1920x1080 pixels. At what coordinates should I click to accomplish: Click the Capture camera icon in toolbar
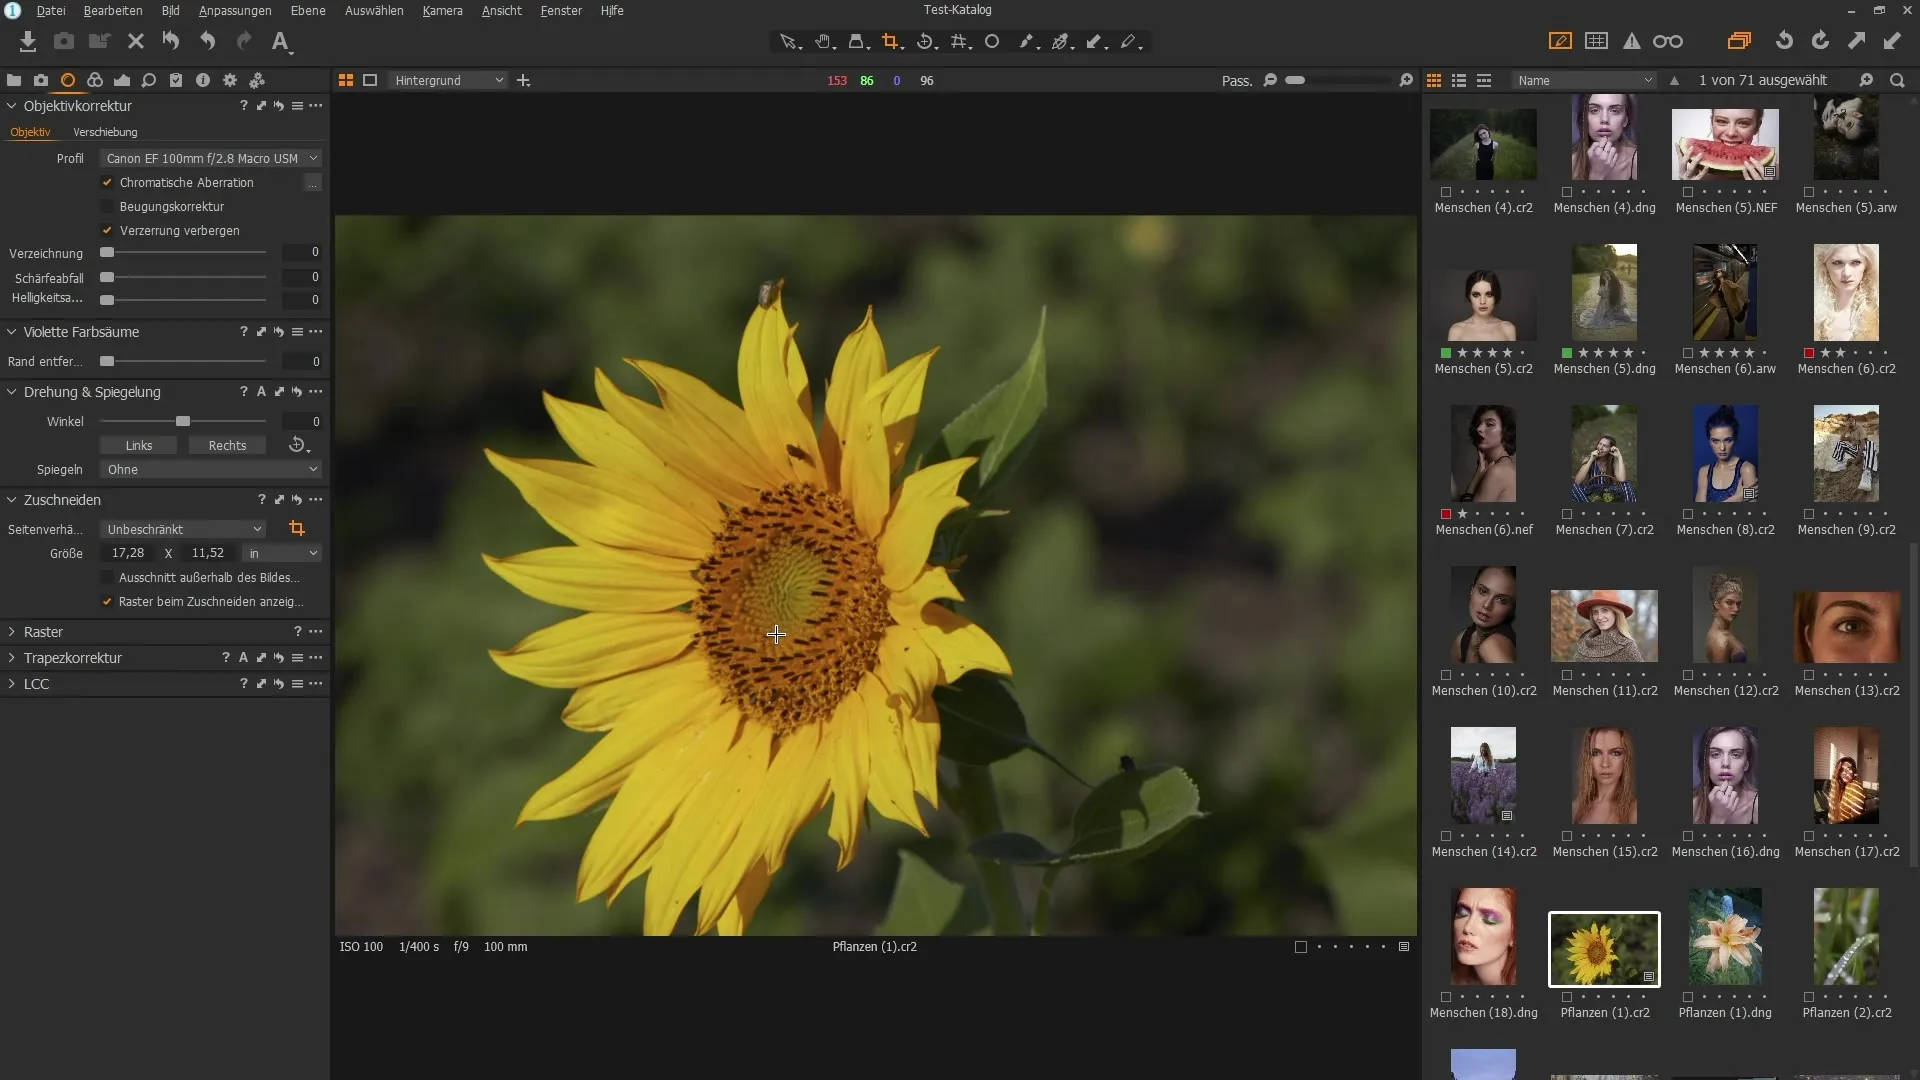[x=64, y=41]
